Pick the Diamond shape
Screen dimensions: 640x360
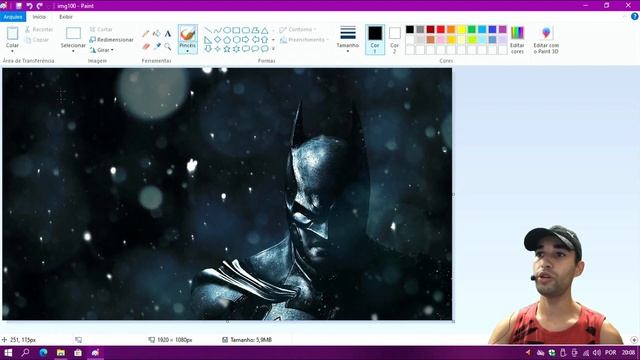point(218,40)
